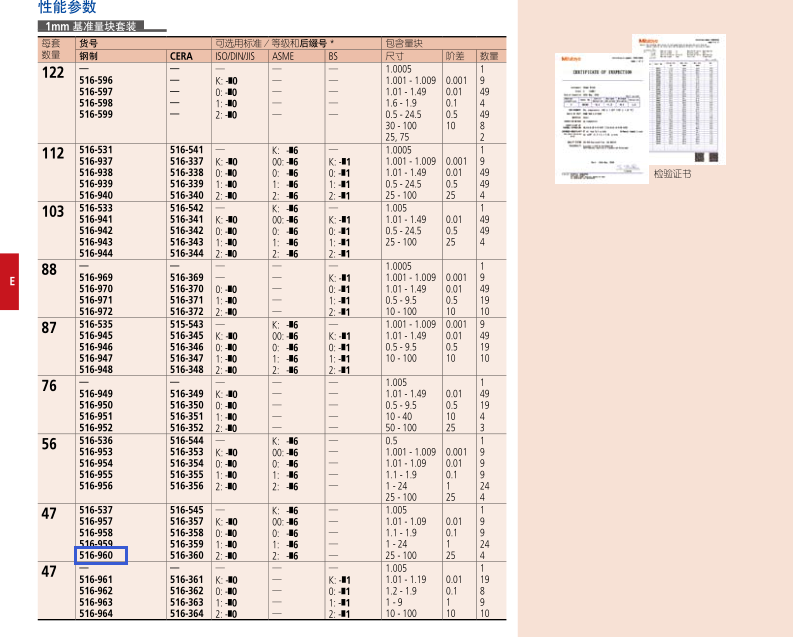This screenshot has width=793, height=637.
Task: Click the 钢制 column header
Action: (88, 56)
